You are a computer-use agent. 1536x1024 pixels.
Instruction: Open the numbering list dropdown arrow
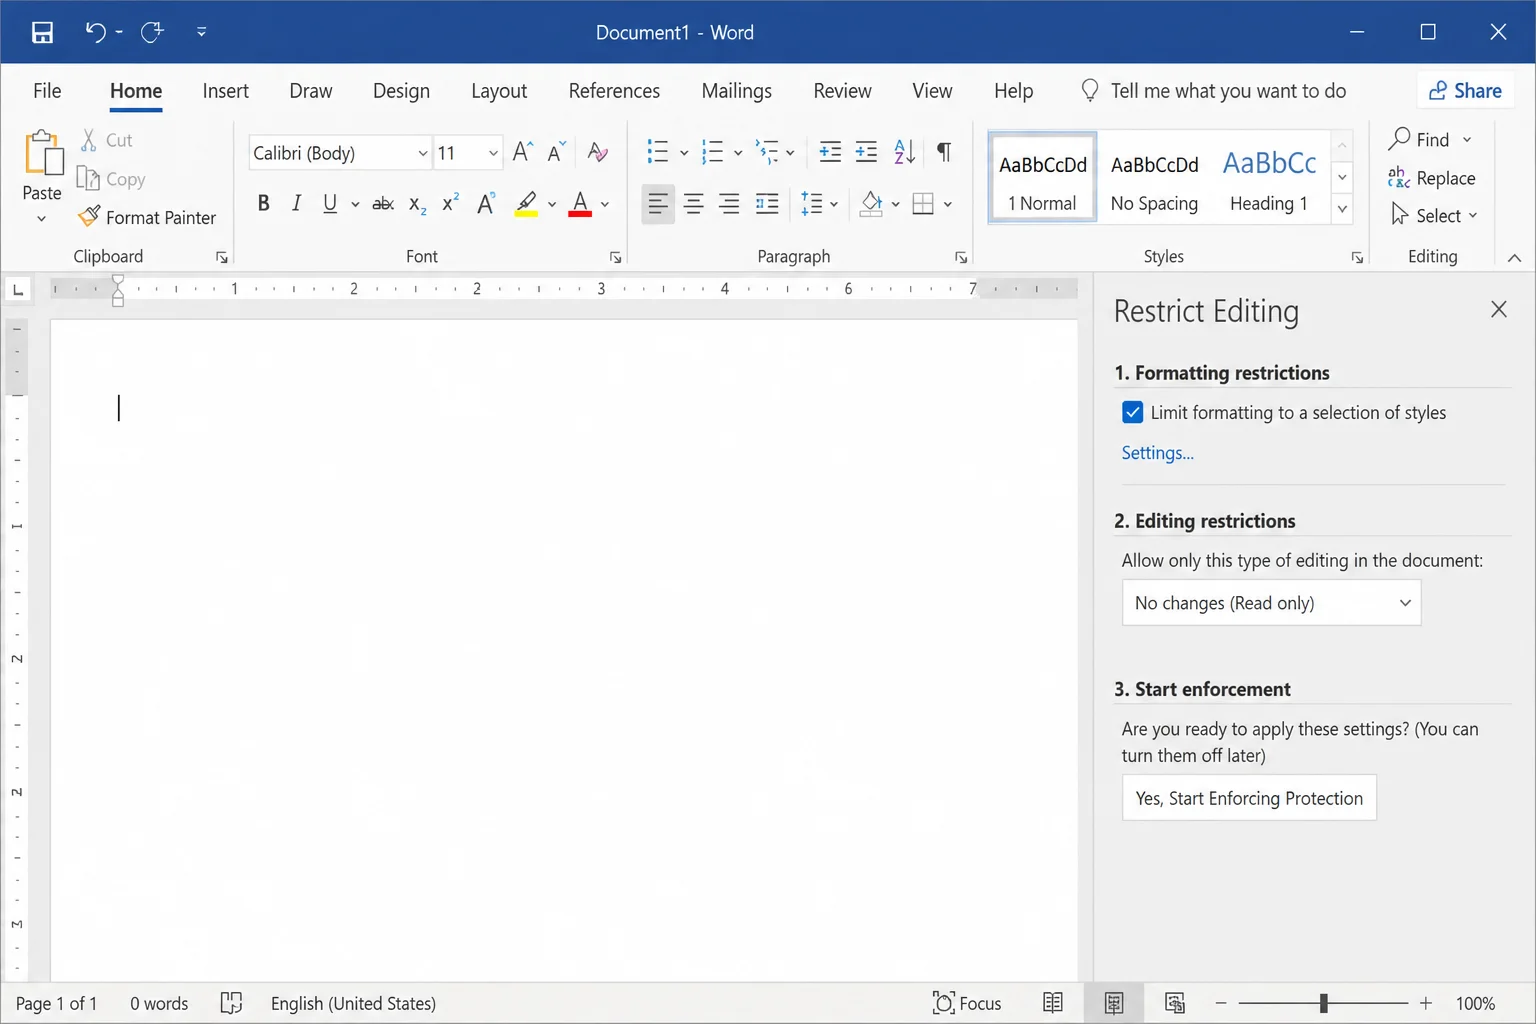738,153
